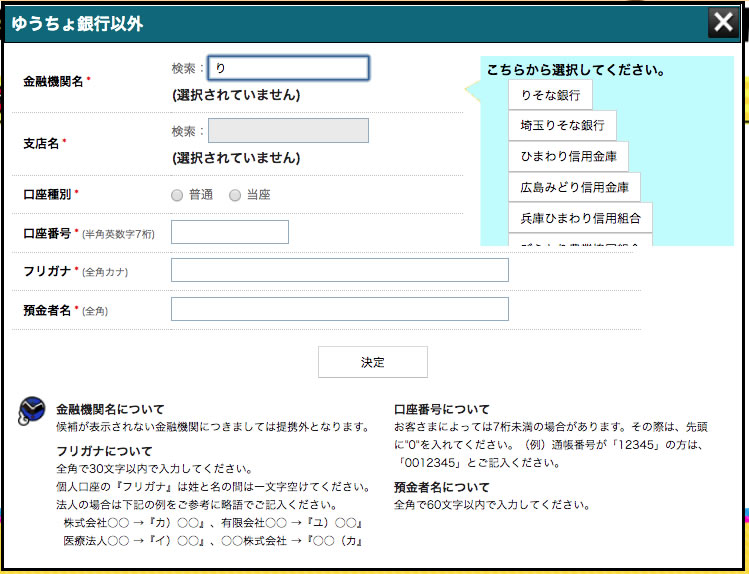Choose ひまわり信用金庫 from suggestions
The image size is (749, 574).
(x=568, y=157)
